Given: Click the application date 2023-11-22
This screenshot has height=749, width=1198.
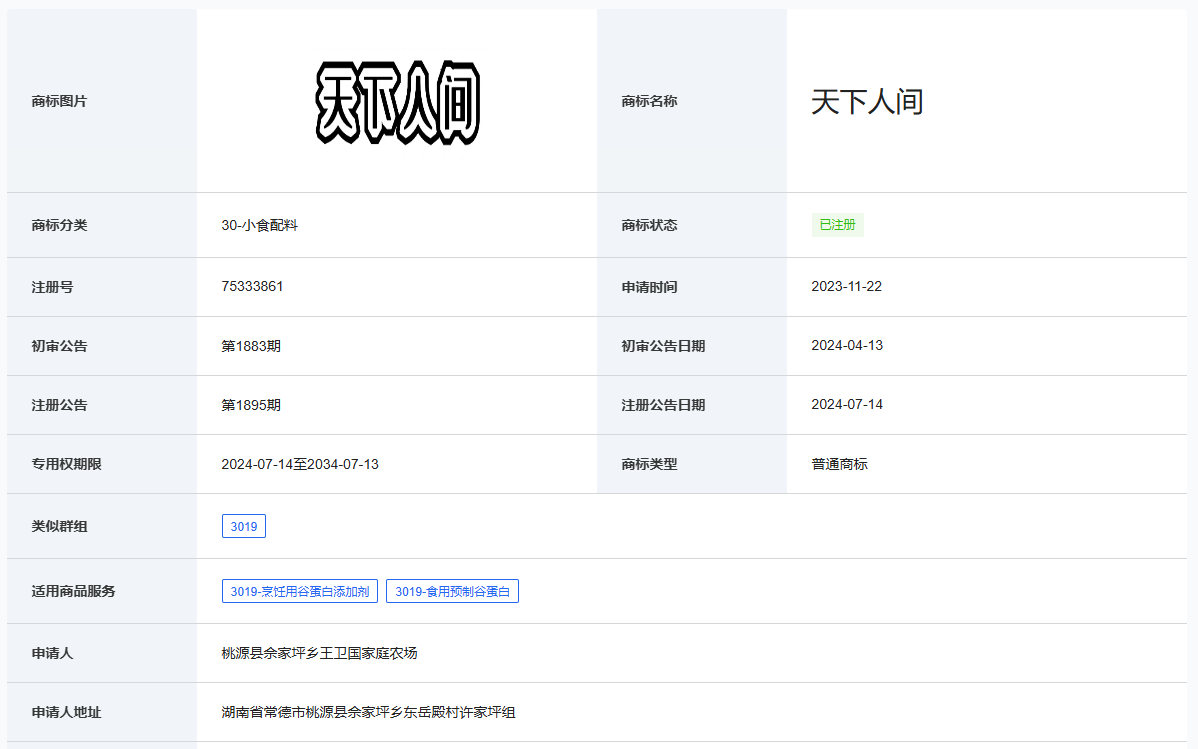Looking at the screenshot, I should tap(847, 287).
